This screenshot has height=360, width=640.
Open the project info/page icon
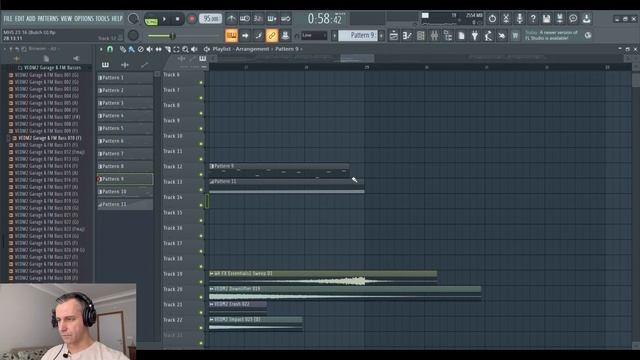tap(461, 36)
